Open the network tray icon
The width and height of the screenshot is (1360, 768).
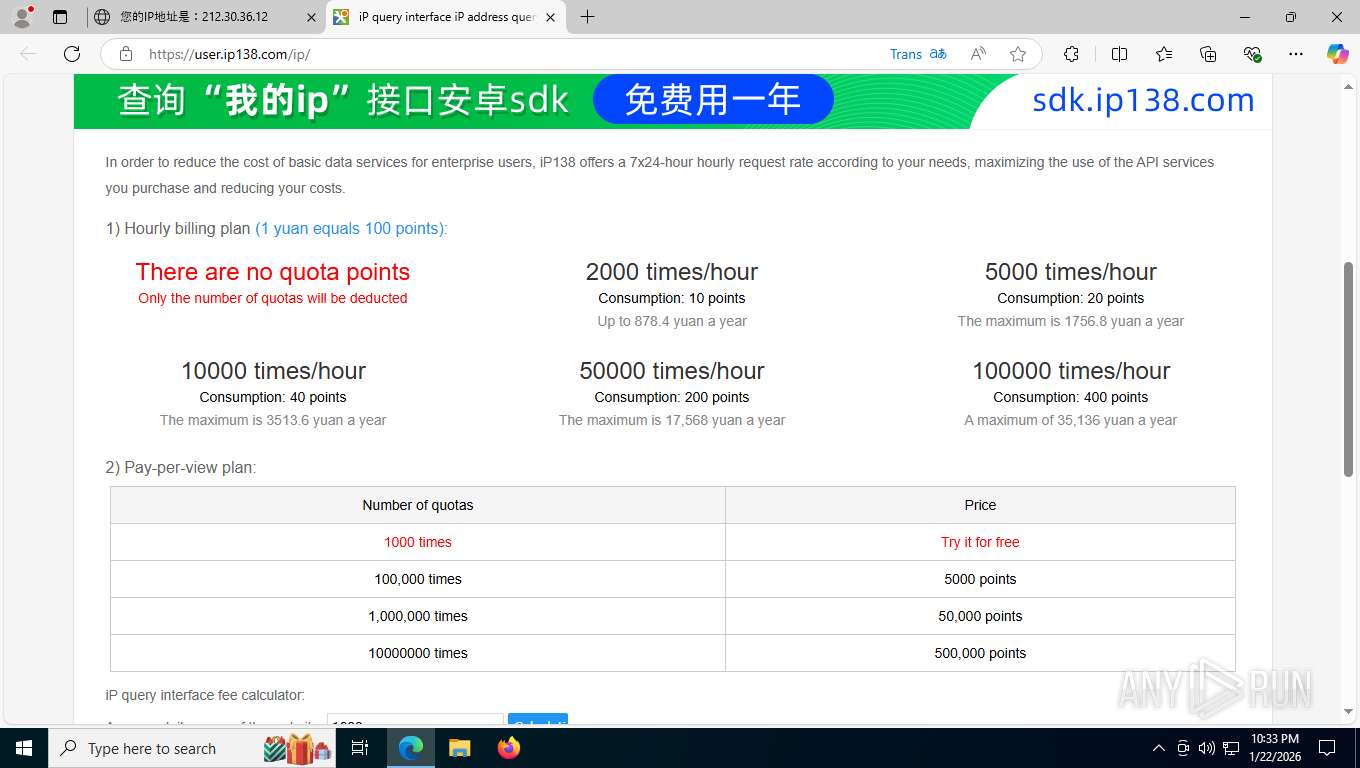coord(1231,748)
